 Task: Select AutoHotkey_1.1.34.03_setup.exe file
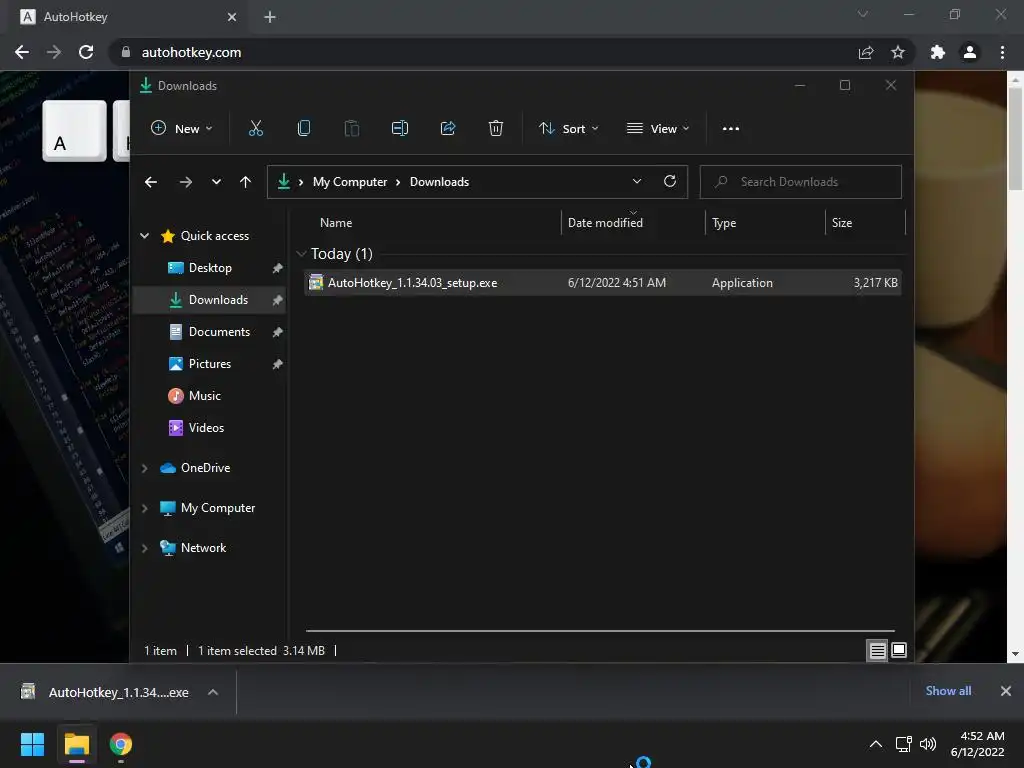[x=603, y=283]
